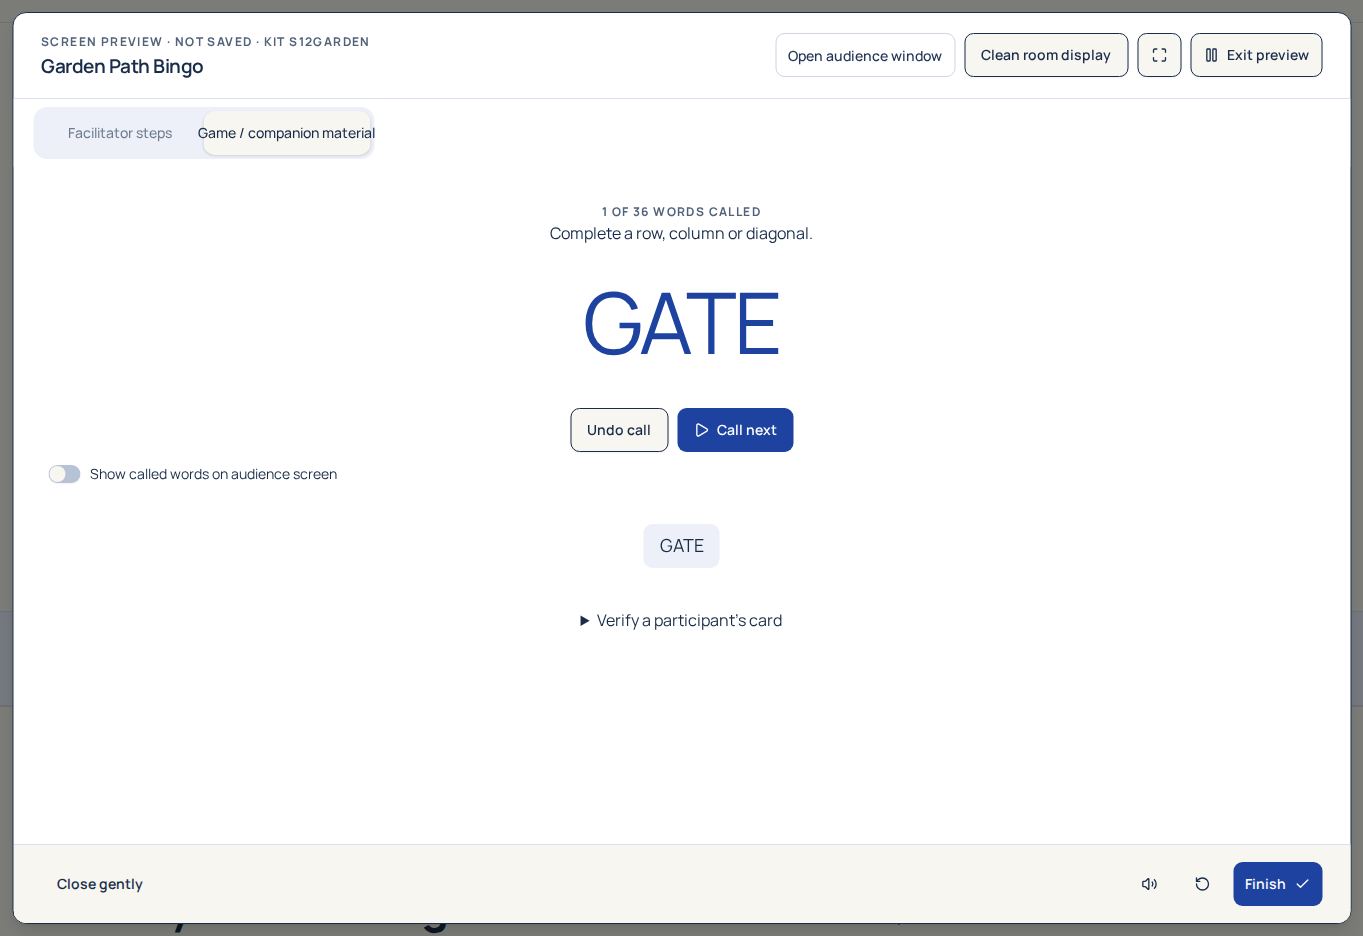Switch to the Facilitator steps tab
Viewport: 1363px width, 936px height.
[x=120, y=133]
